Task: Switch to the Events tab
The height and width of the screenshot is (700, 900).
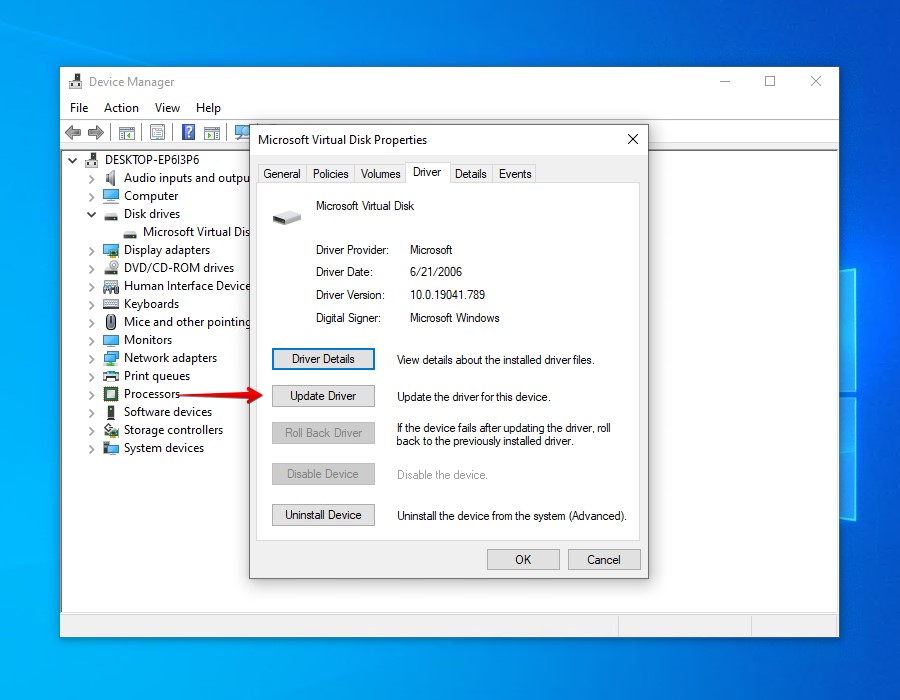Action: (x=515, y=174)
